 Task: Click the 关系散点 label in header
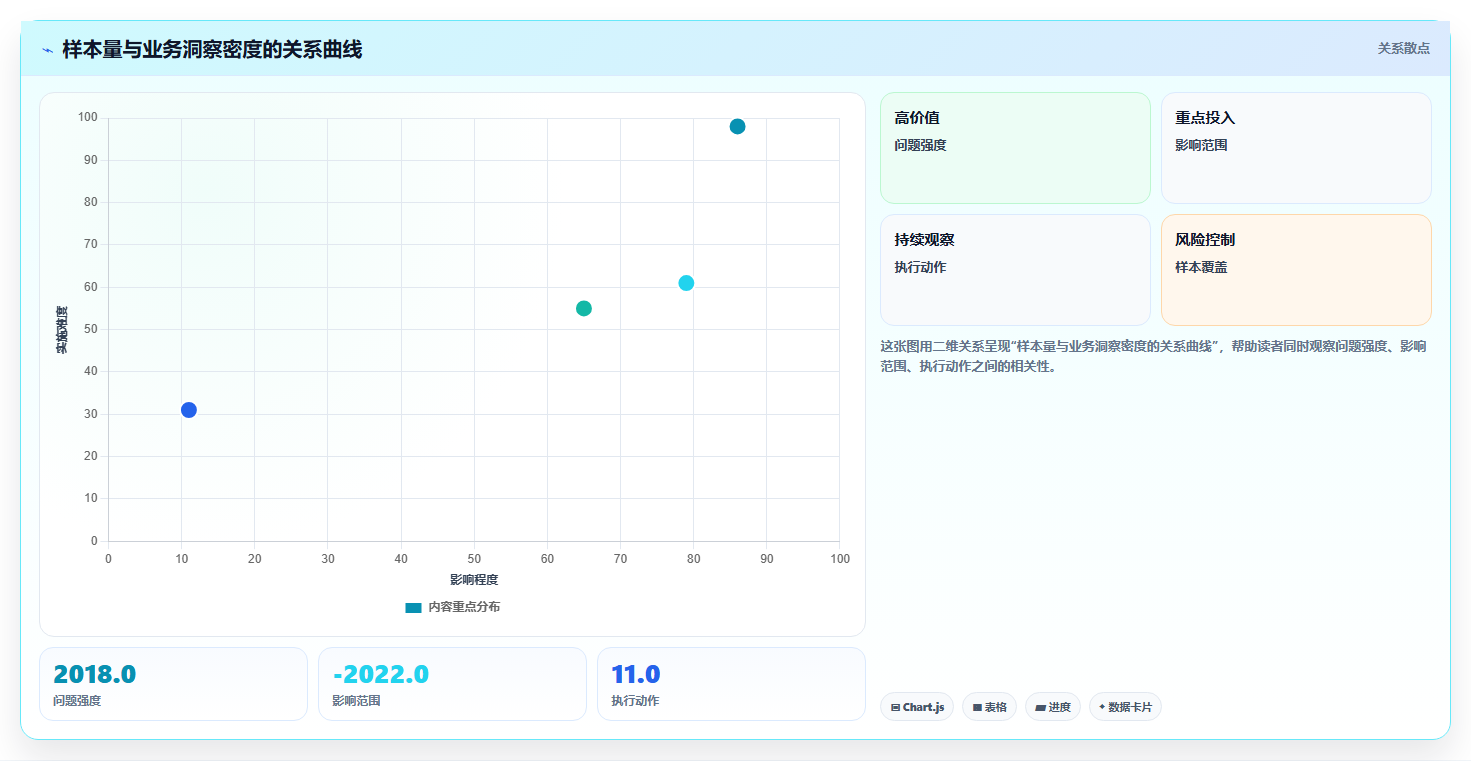(x=1403, y=48)
